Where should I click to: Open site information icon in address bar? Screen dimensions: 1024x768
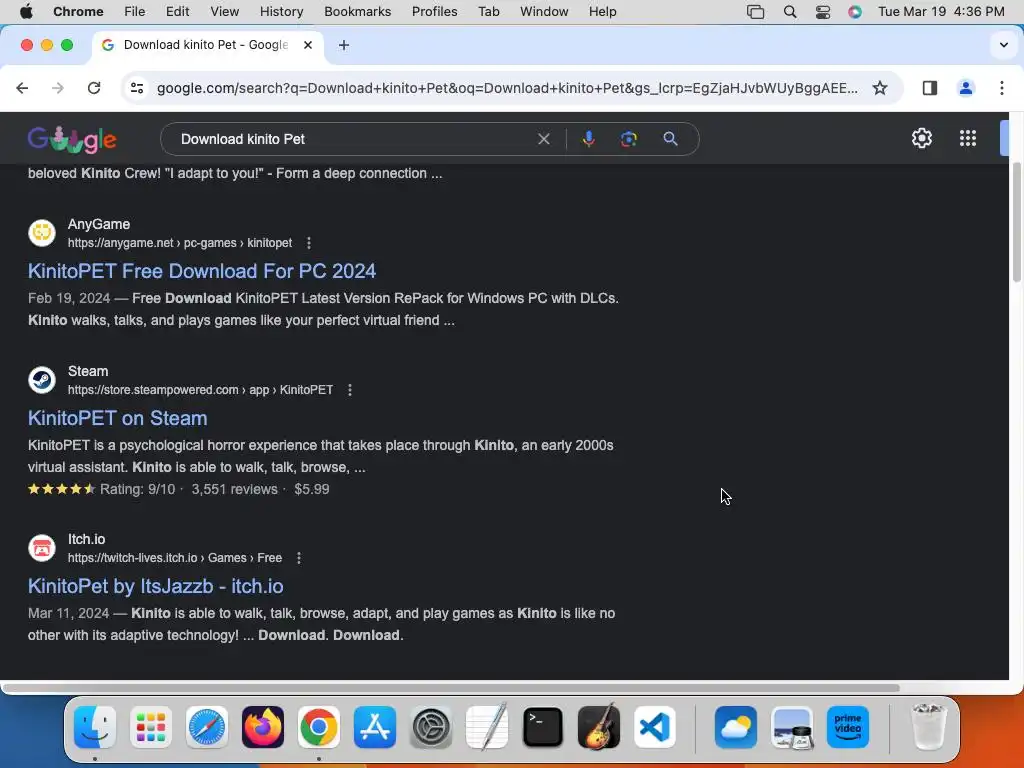click(137, 88)
